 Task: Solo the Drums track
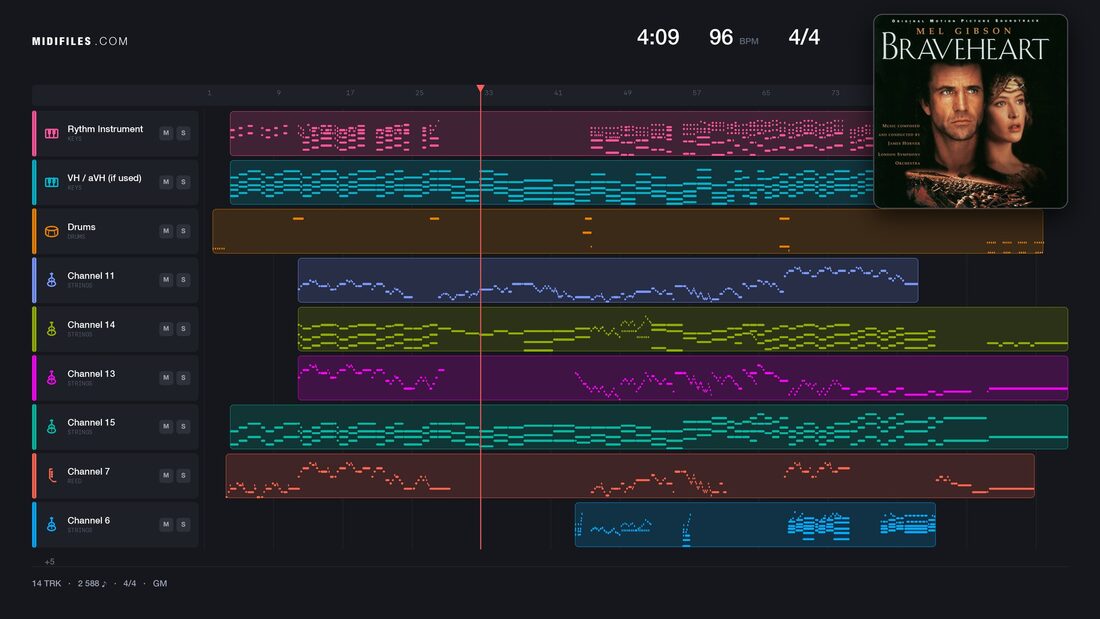pos(183,231)
